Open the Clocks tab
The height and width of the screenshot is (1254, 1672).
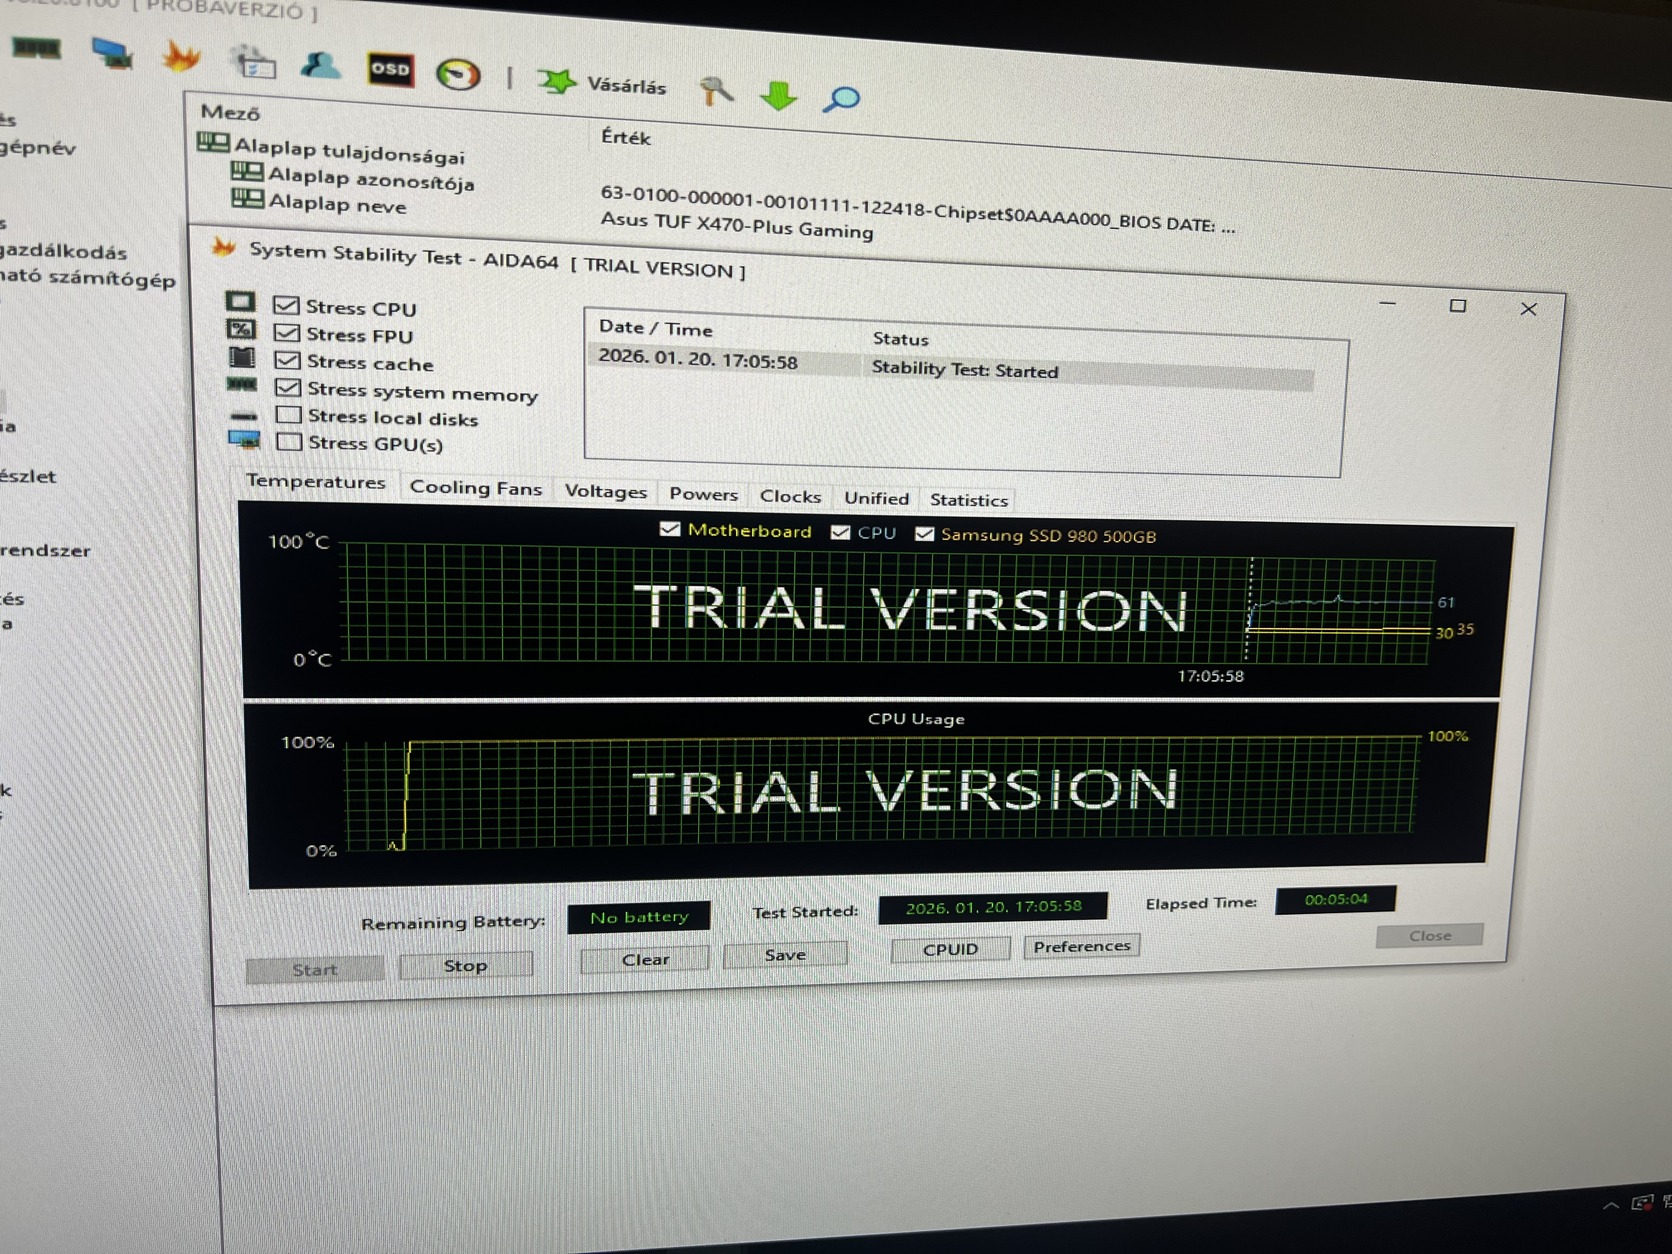(x=790, y=496)
